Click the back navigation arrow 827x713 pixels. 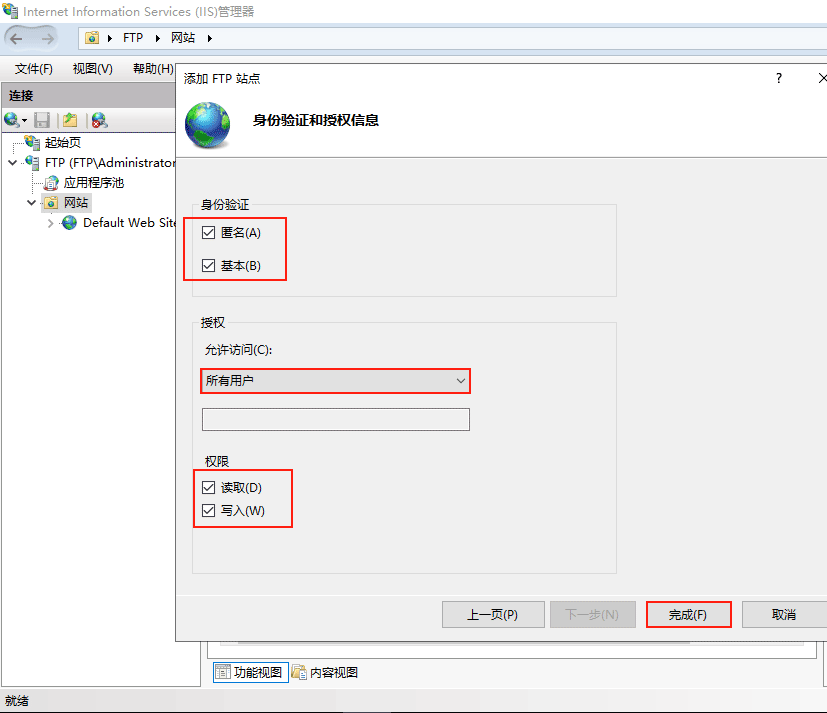click(16, 38)
